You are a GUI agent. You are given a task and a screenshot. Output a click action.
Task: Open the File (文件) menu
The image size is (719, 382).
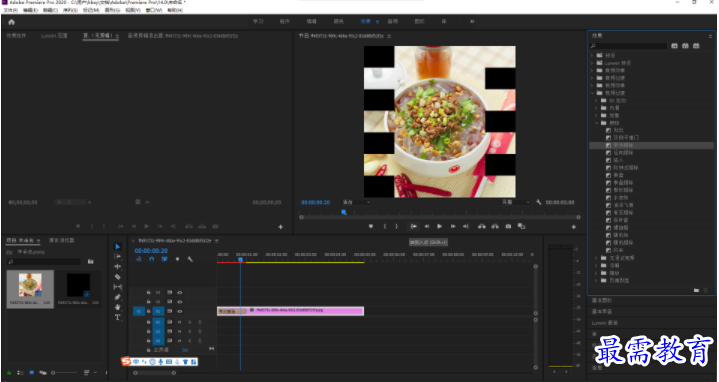tap(11, 10)
